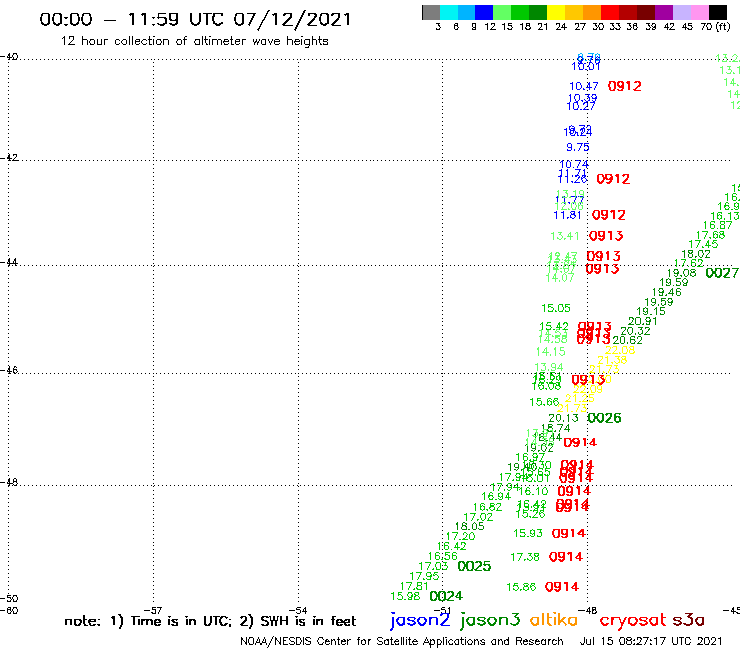Click the wave height value 16.82

[x=487, y=507]
